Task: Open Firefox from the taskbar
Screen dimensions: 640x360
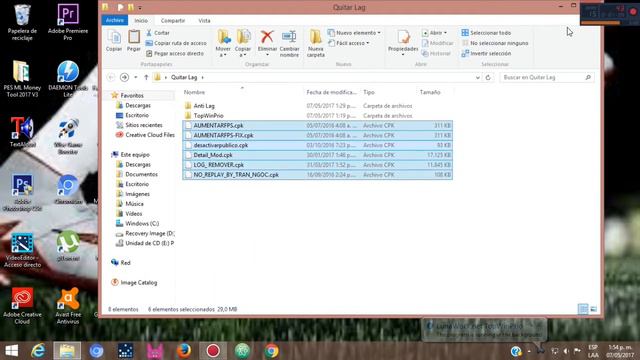Action: pos(184,351)
